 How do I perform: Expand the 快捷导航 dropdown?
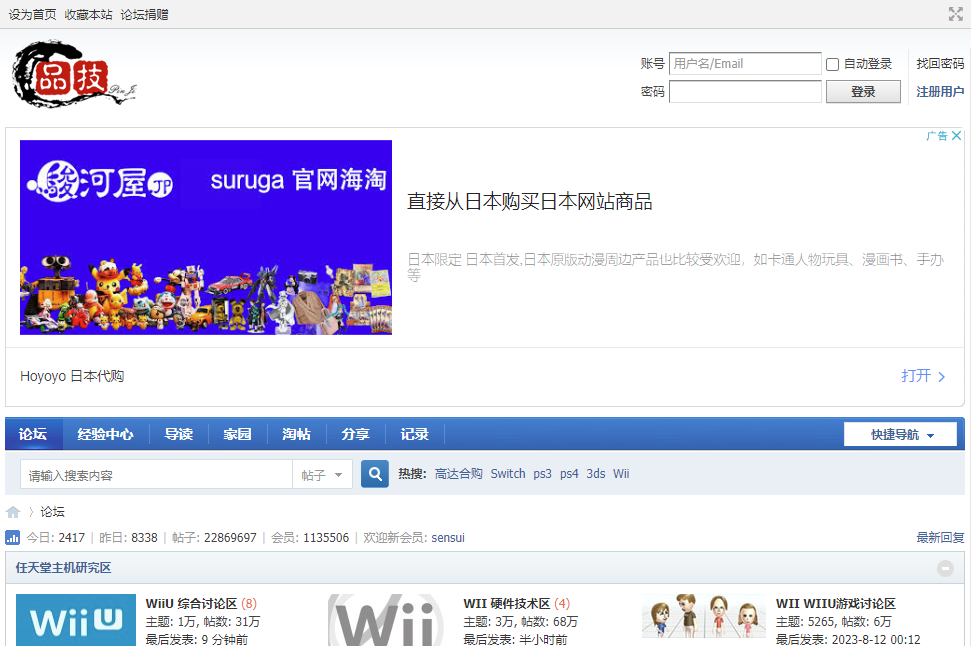tap(900, 435)
